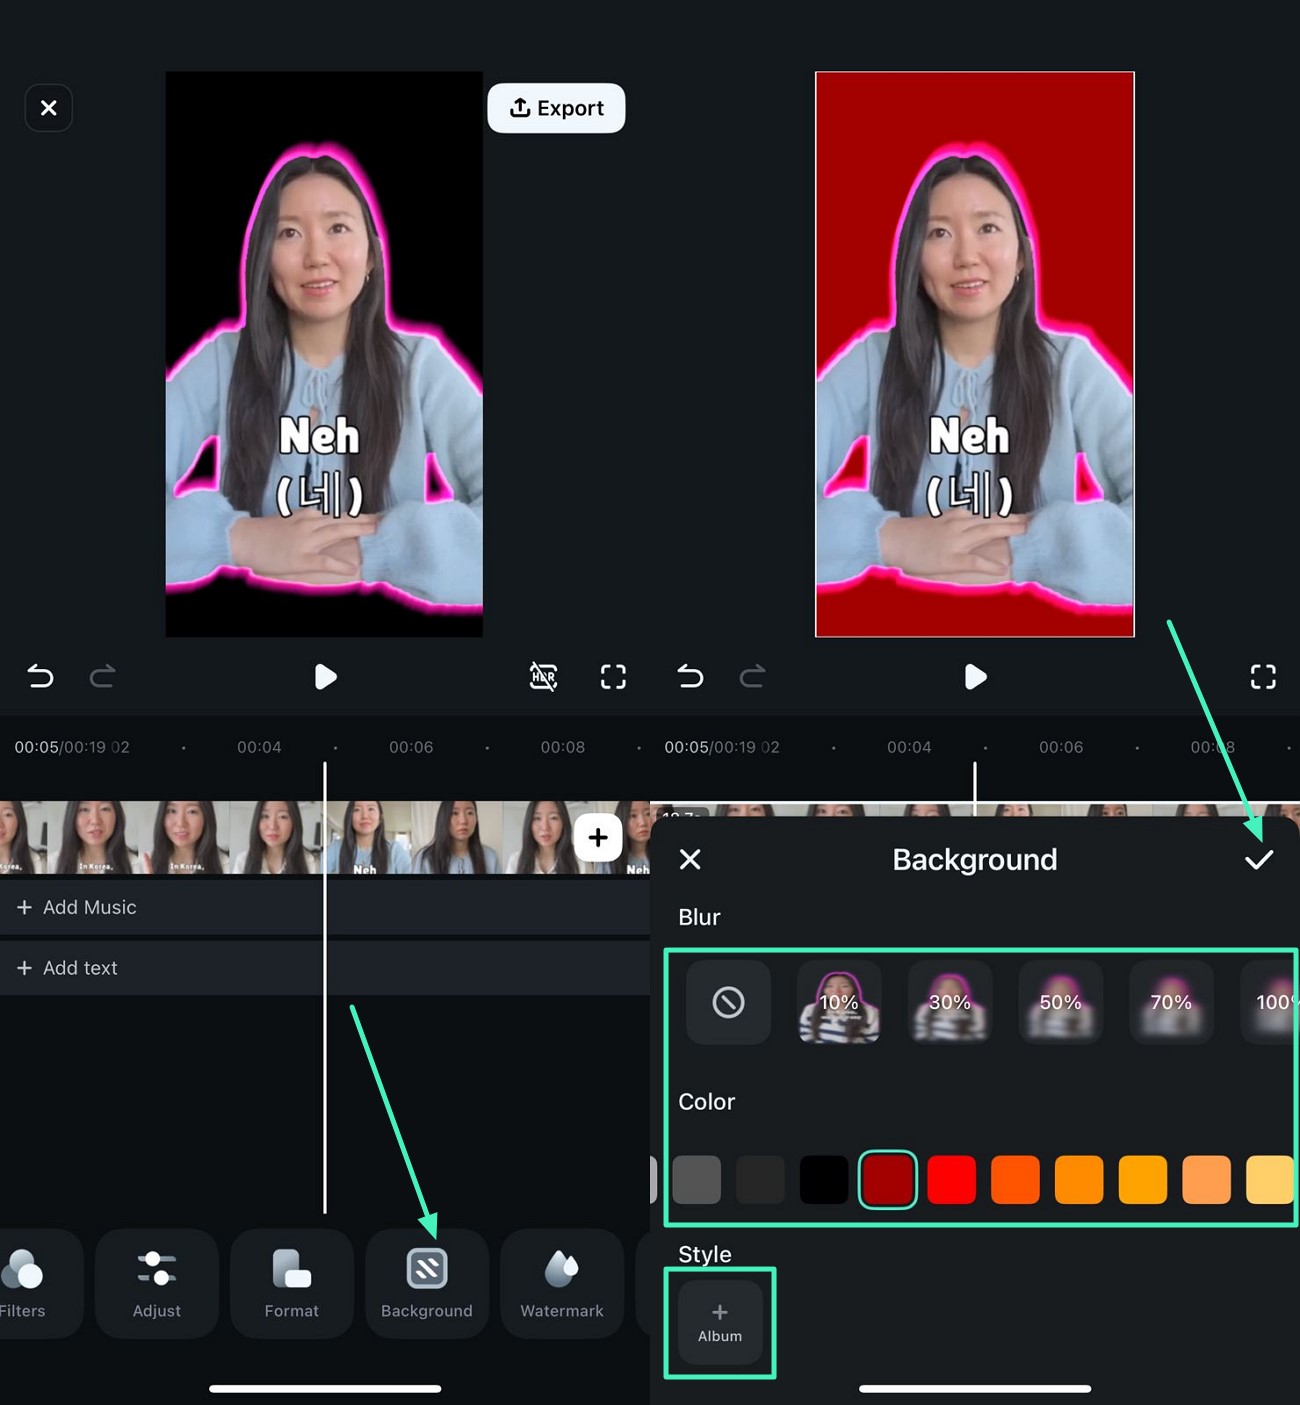Enable 30% background blur
The height and width of the screenshot is (1405, 1300).
pos(949,1002)
